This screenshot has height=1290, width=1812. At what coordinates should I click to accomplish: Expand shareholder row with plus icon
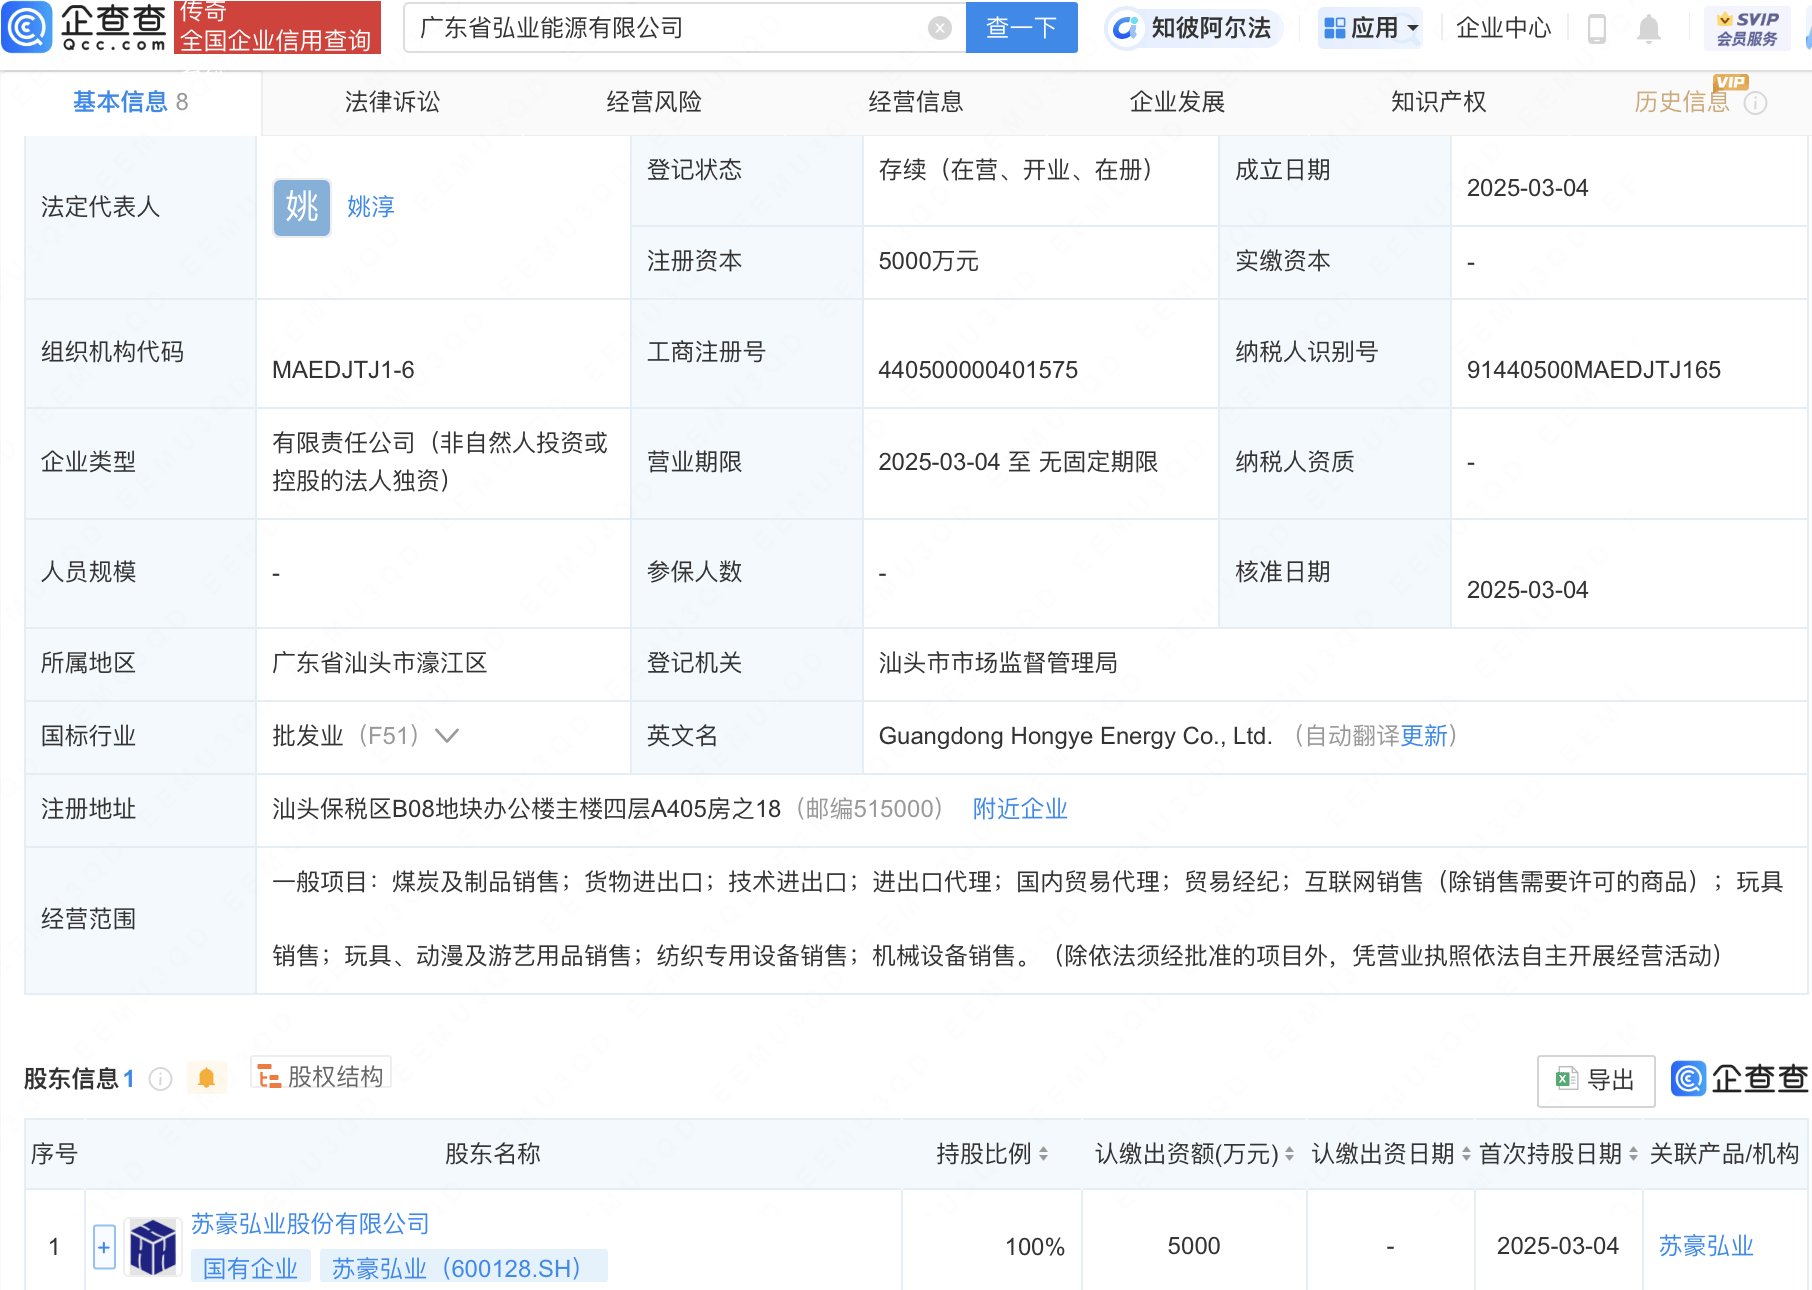(104, 1247)
